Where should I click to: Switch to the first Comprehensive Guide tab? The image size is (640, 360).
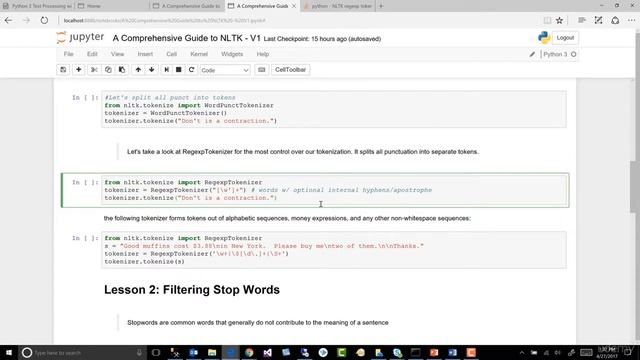187,6
